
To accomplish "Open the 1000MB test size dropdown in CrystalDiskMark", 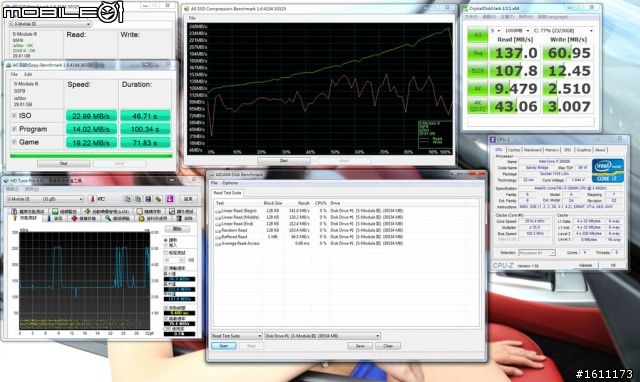I will pos(516,31).
